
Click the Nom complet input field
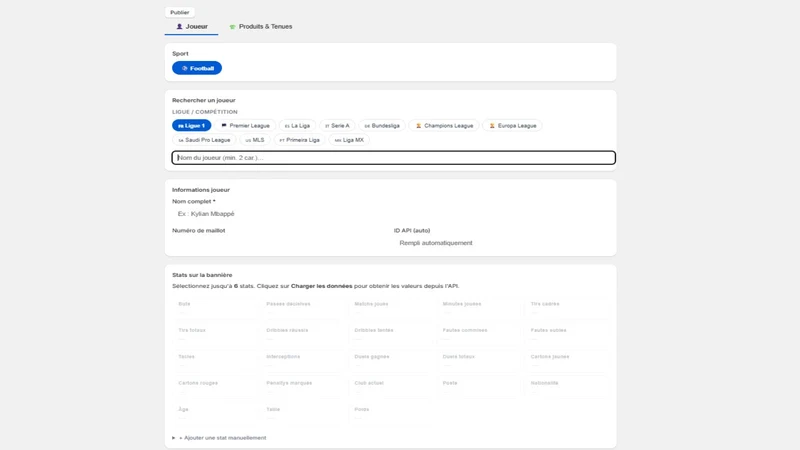pos(390,214)
